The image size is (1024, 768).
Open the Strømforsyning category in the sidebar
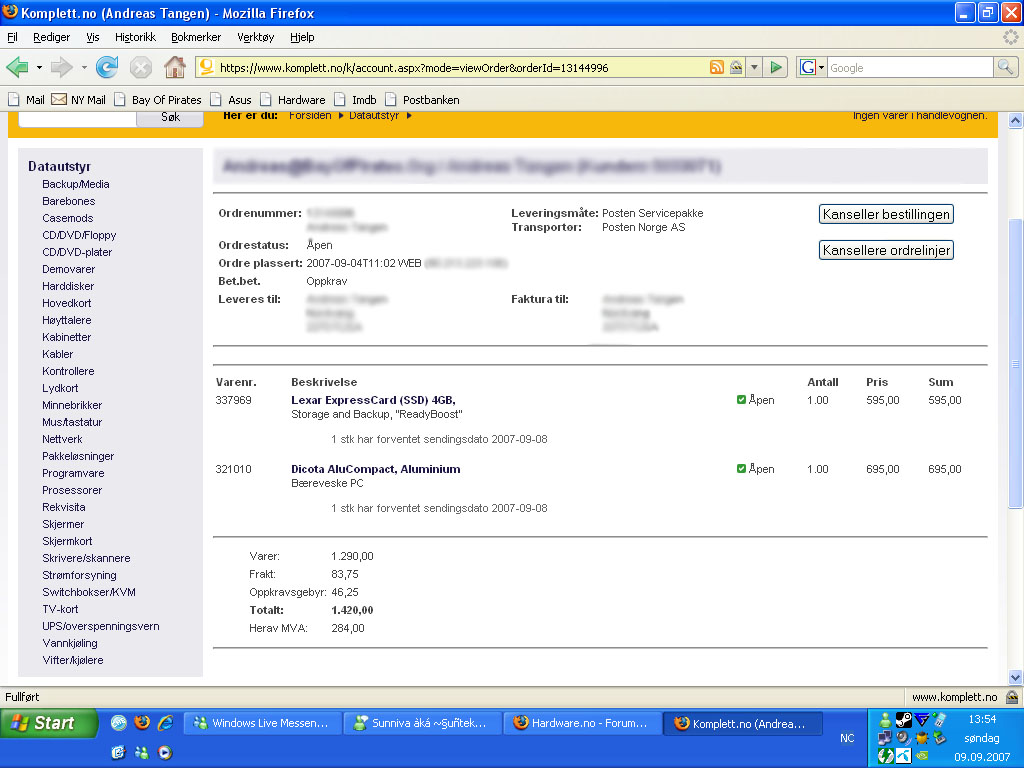tap(80, 575)
